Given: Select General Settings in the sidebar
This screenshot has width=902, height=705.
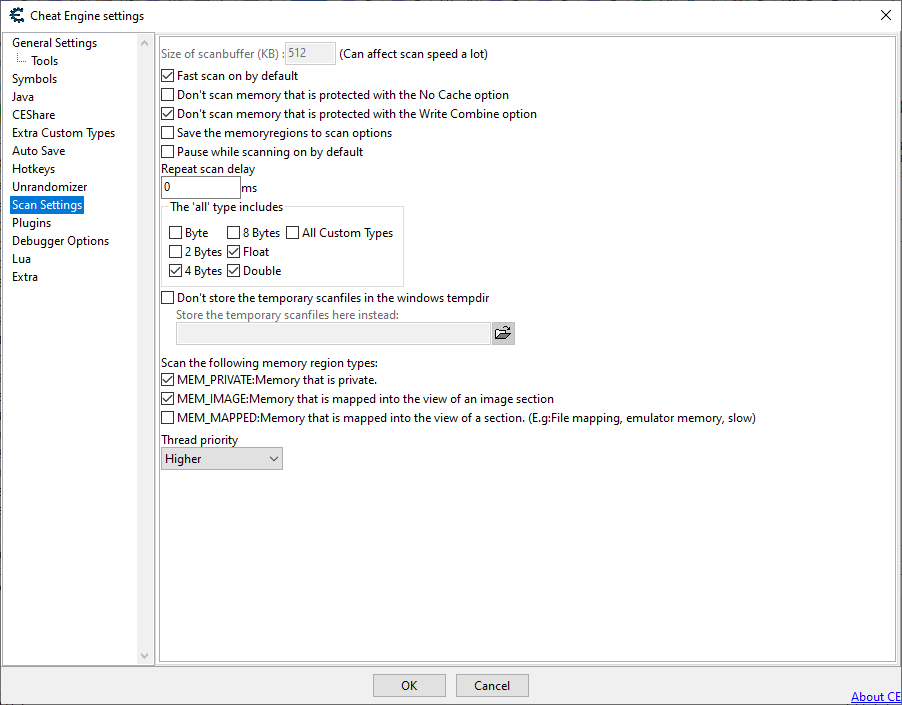Looking at the screenshot, I should coord(54,43).
